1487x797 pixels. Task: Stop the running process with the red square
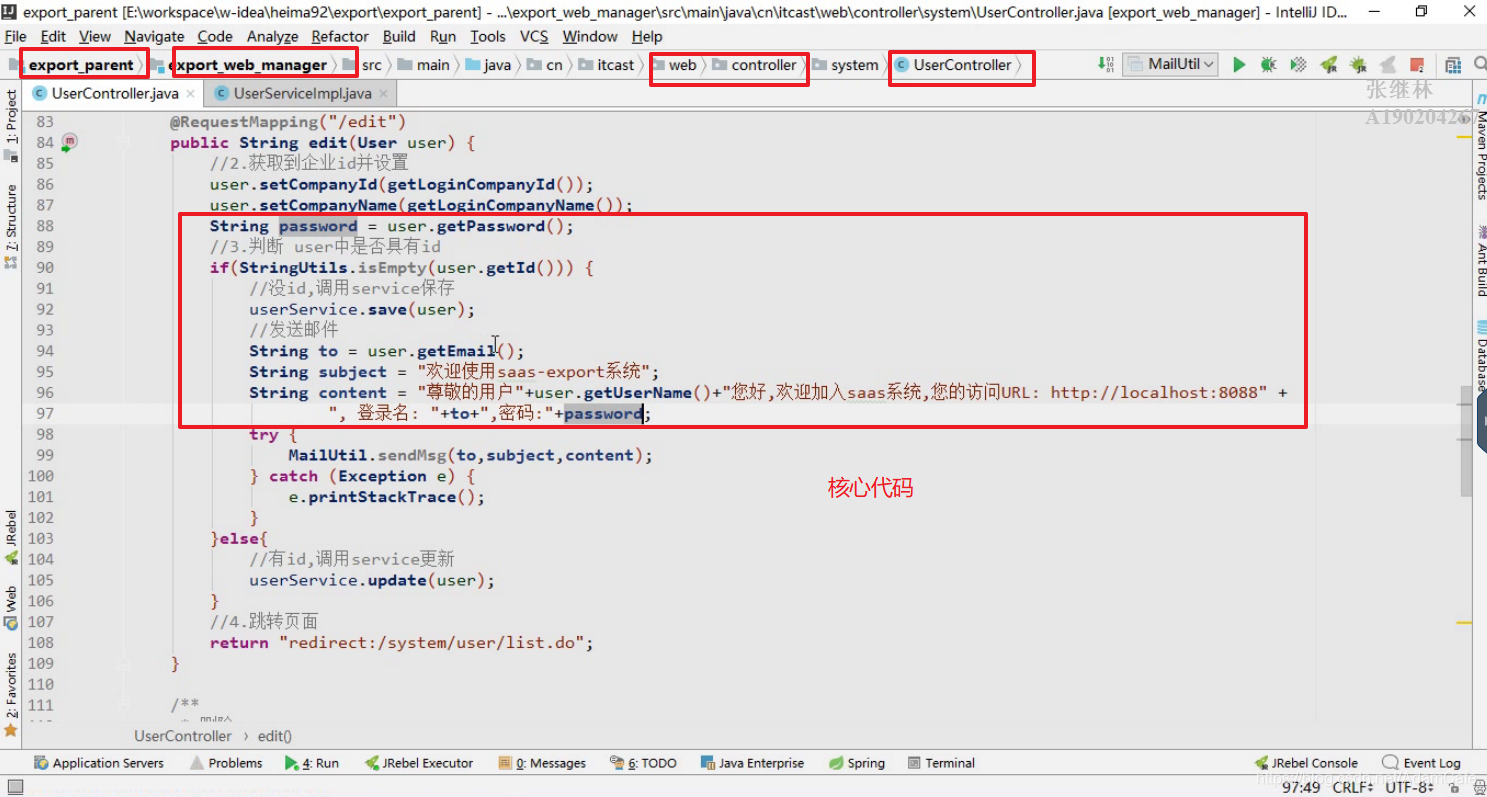click(1416, 65)
